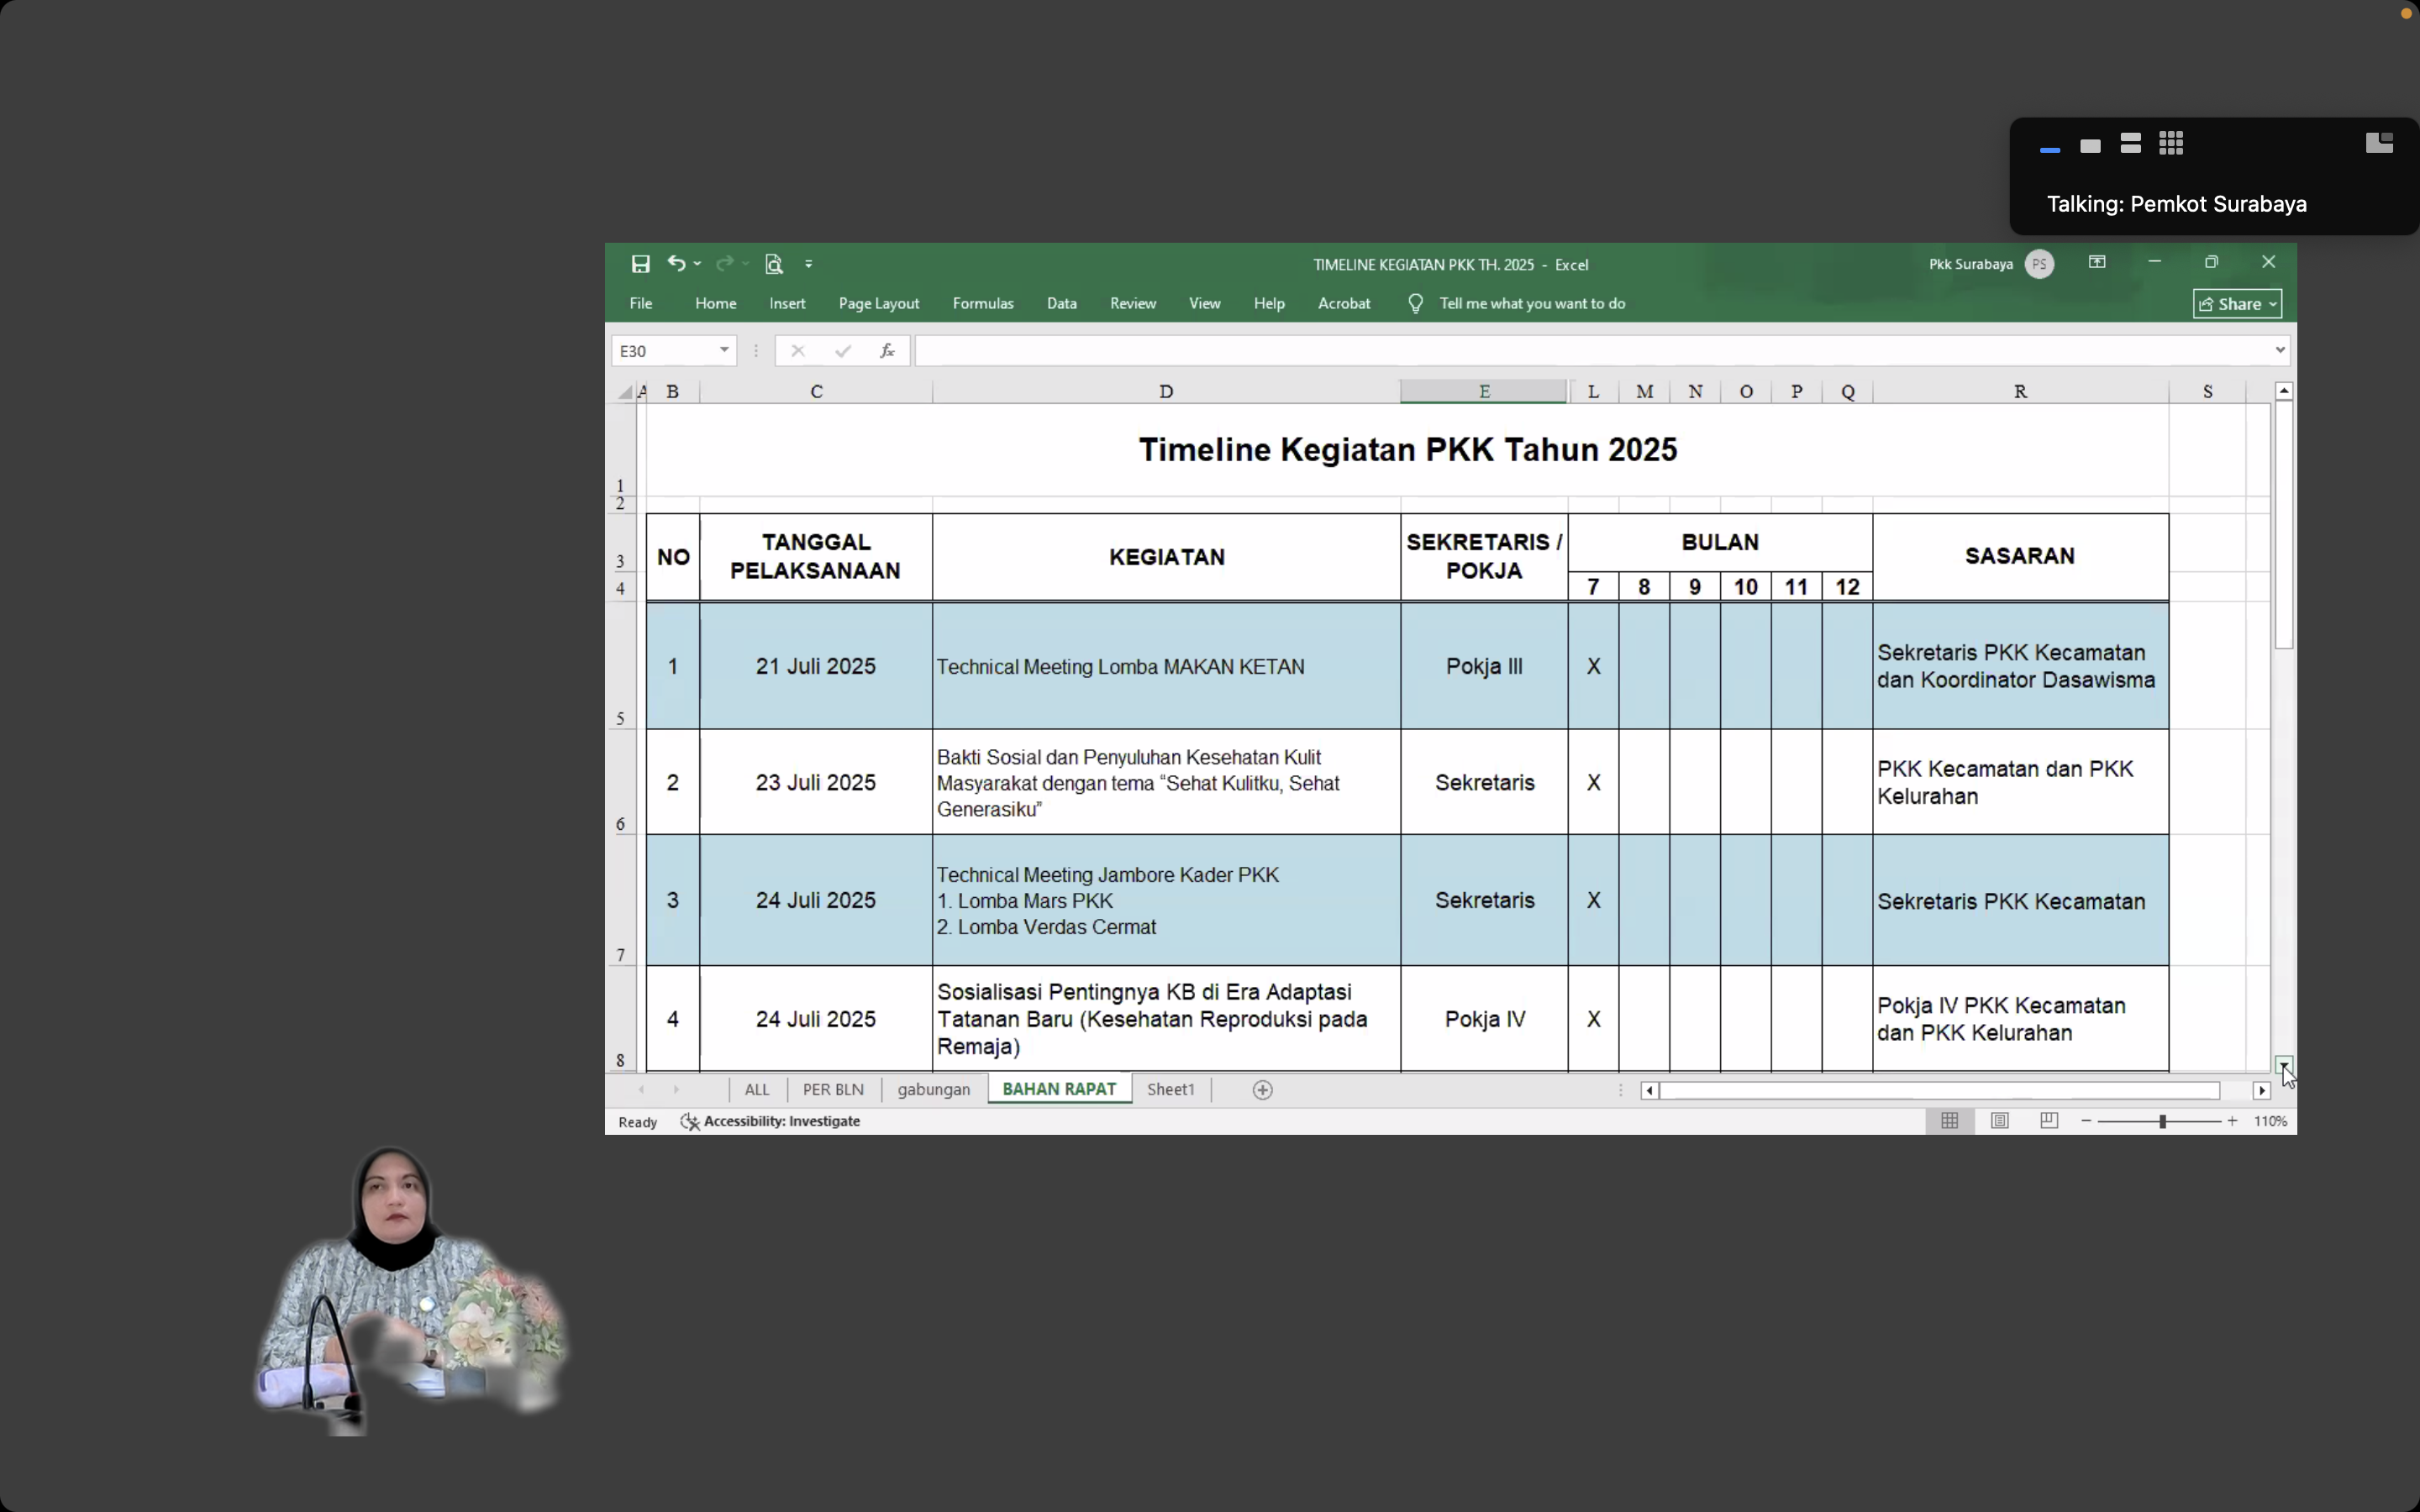Click vertical scrollbar up arrow
Screen dimensions: 2420x1512
click(x=2284, y=391)
